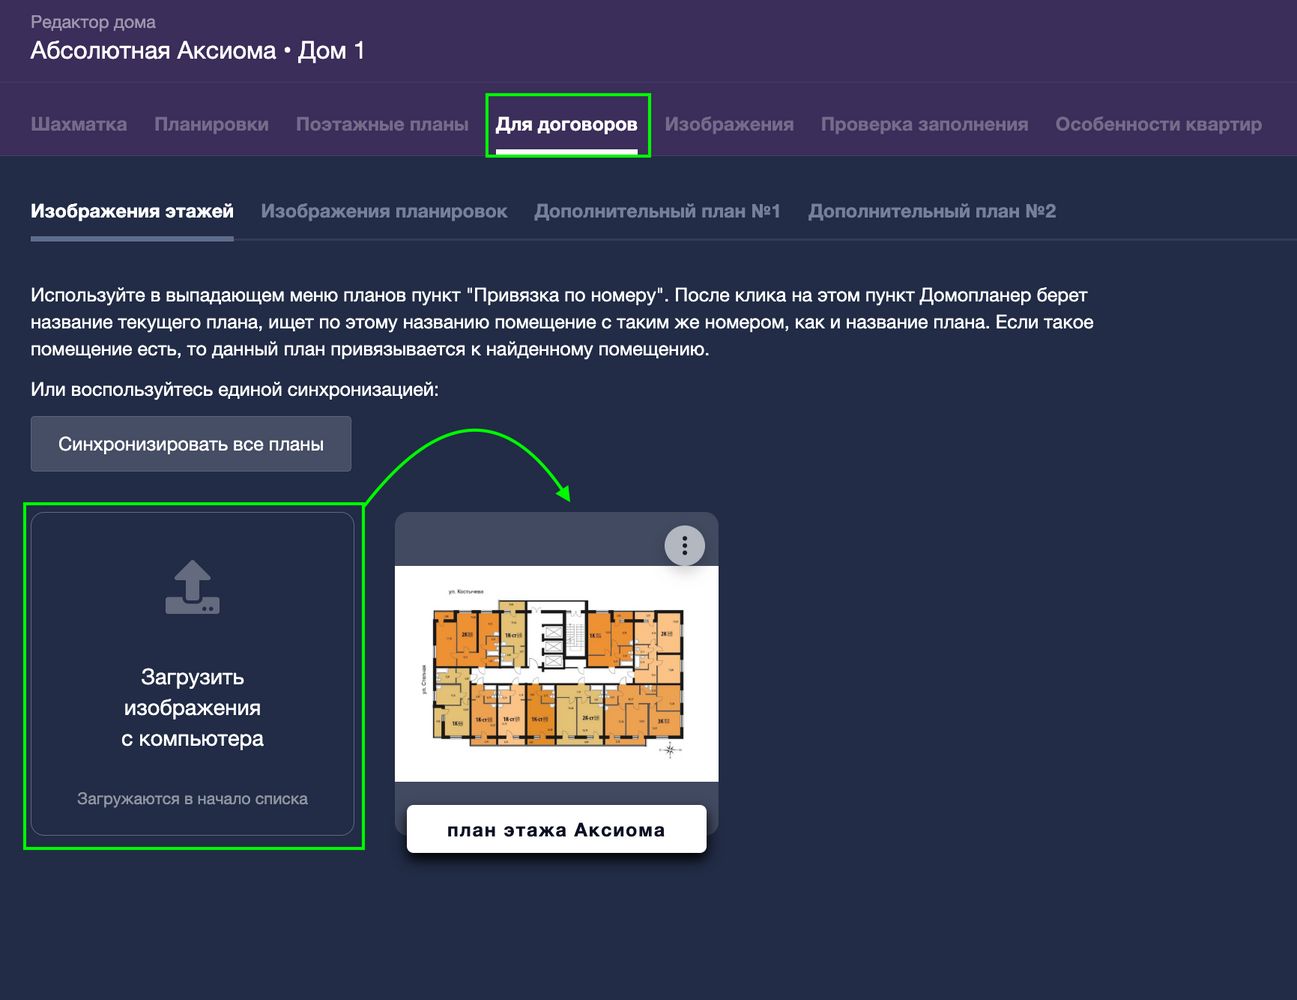This screenshot has height=1000, width=1297.
Task: Open the Особенности квартир tab
Action: tap(1159, 124)
